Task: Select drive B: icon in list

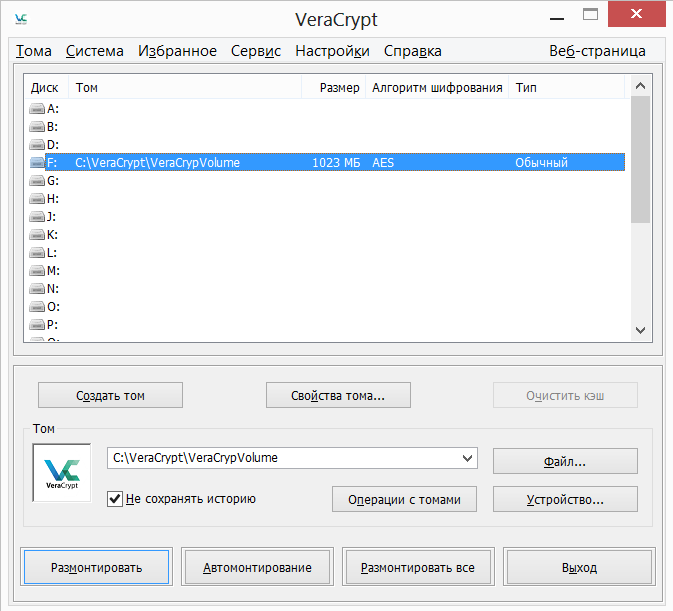Action: [x=37, y=127]
